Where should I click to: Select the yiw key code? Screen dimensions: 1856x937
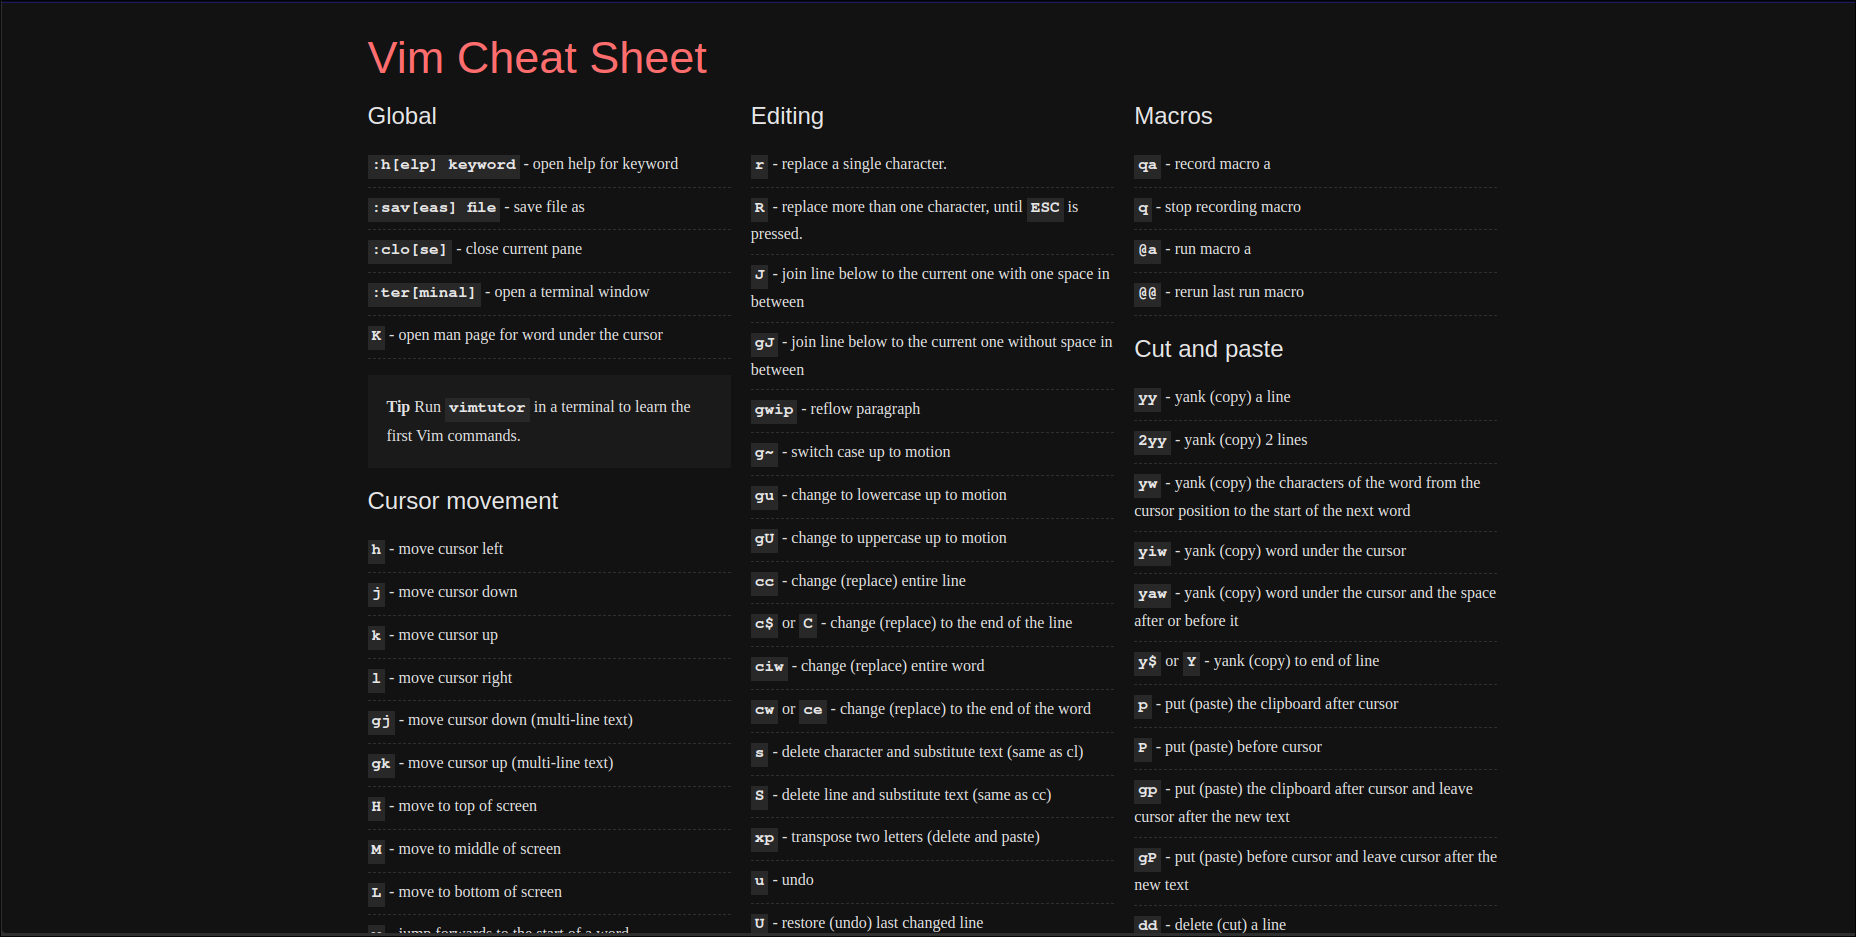[1153, 552]
